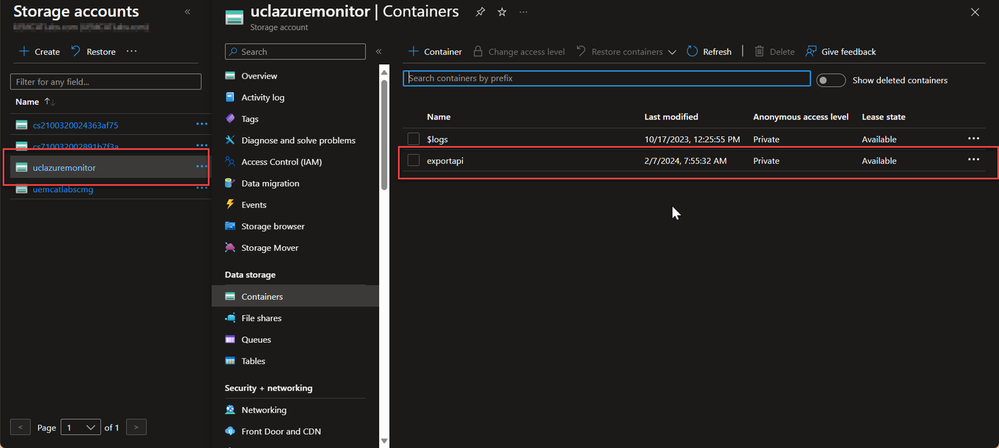The width and height of the screenshot is (999, 448).
Task: Toggle Show deleted containers switch
Action: [x=830, y=80]
